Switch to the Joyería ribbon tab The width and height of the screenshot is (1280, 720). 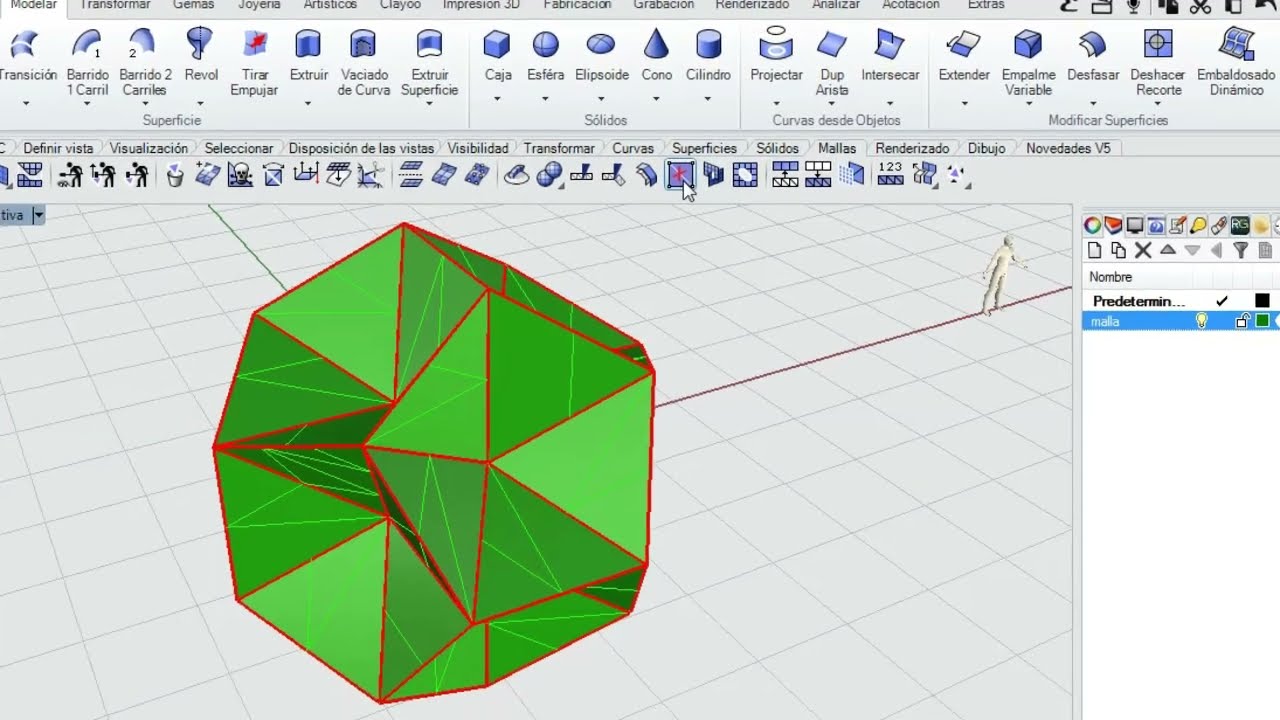click(260, 5)
